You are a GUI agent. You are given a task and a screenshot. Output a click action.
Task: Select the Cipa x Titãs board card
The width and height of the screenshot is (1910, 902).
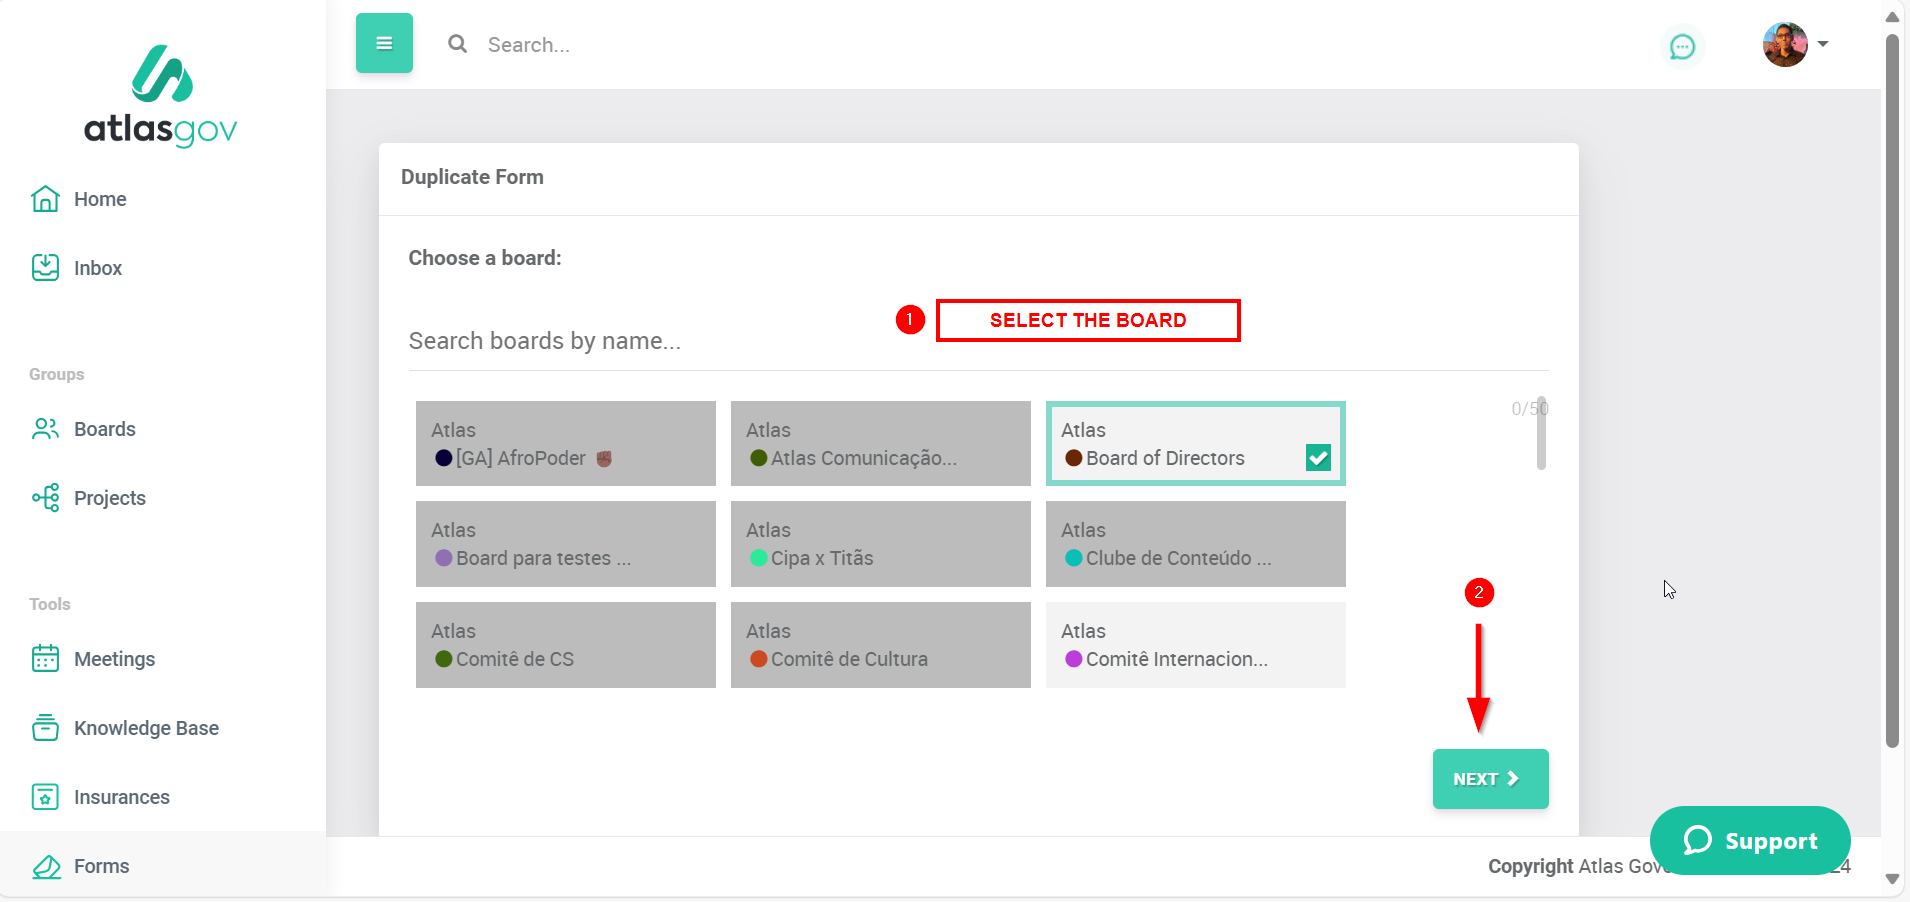click(881, 544)
